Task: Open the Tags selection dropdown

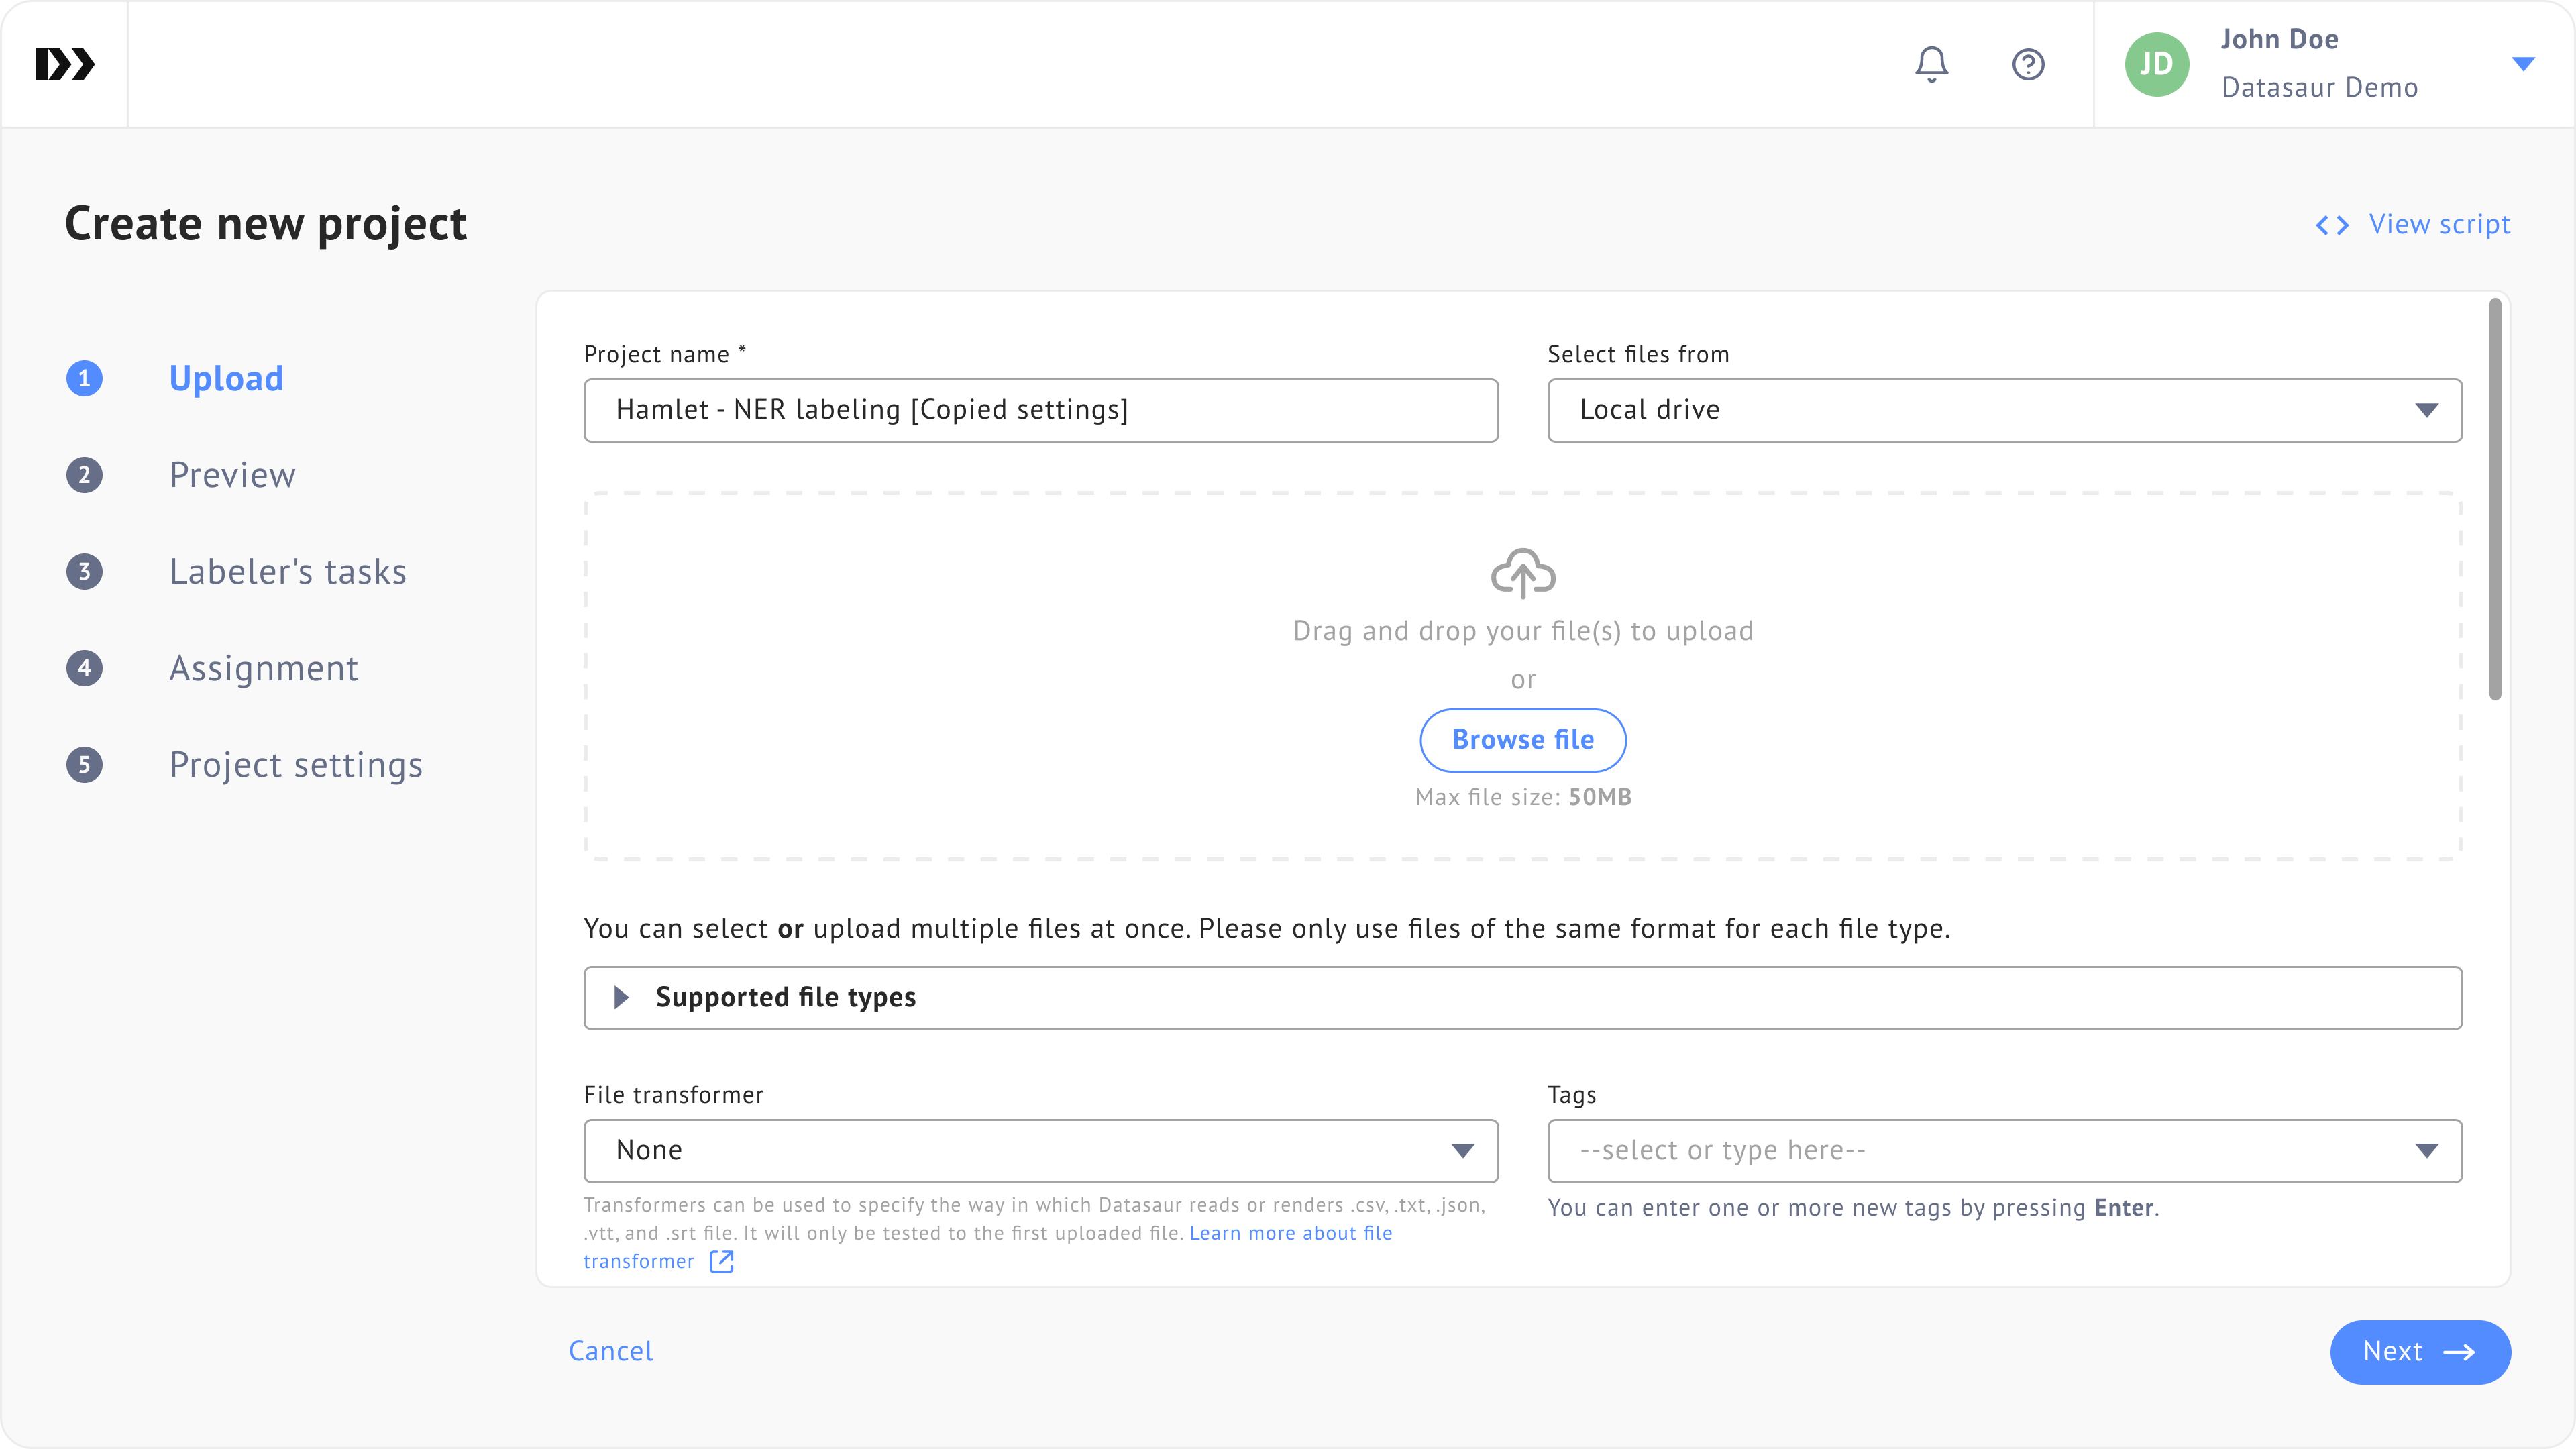Action: (x=2004, y=1150)
